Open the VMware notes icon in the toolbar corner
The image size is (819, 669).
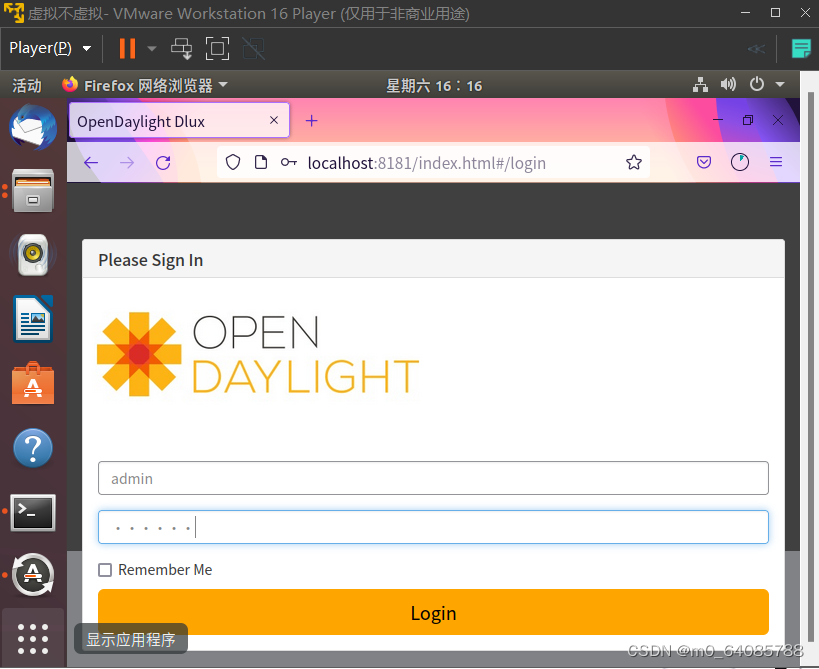tap(801, 49)
